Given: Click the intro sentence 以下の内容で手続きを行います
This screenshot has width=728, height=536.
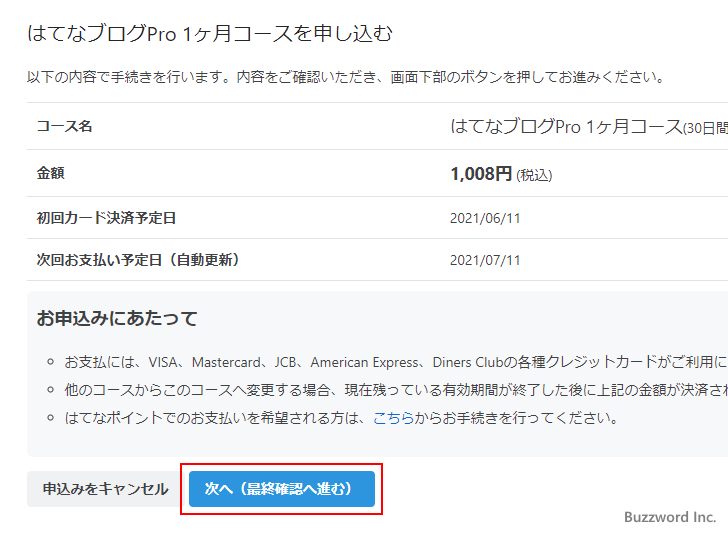Looking at the screenshot, I should 346,77.
